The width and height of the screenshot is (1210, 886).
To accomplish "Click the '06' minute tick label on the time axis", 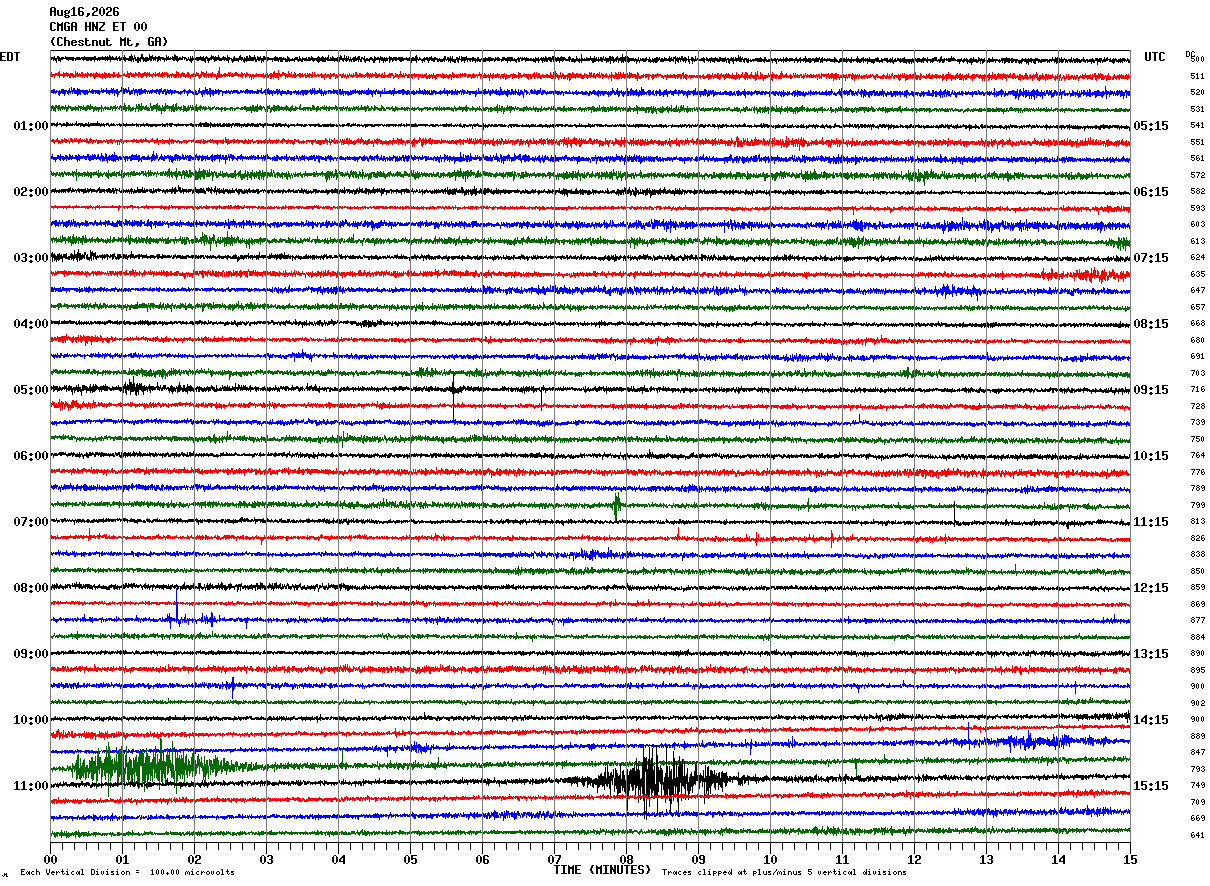I will coord(482,859).
